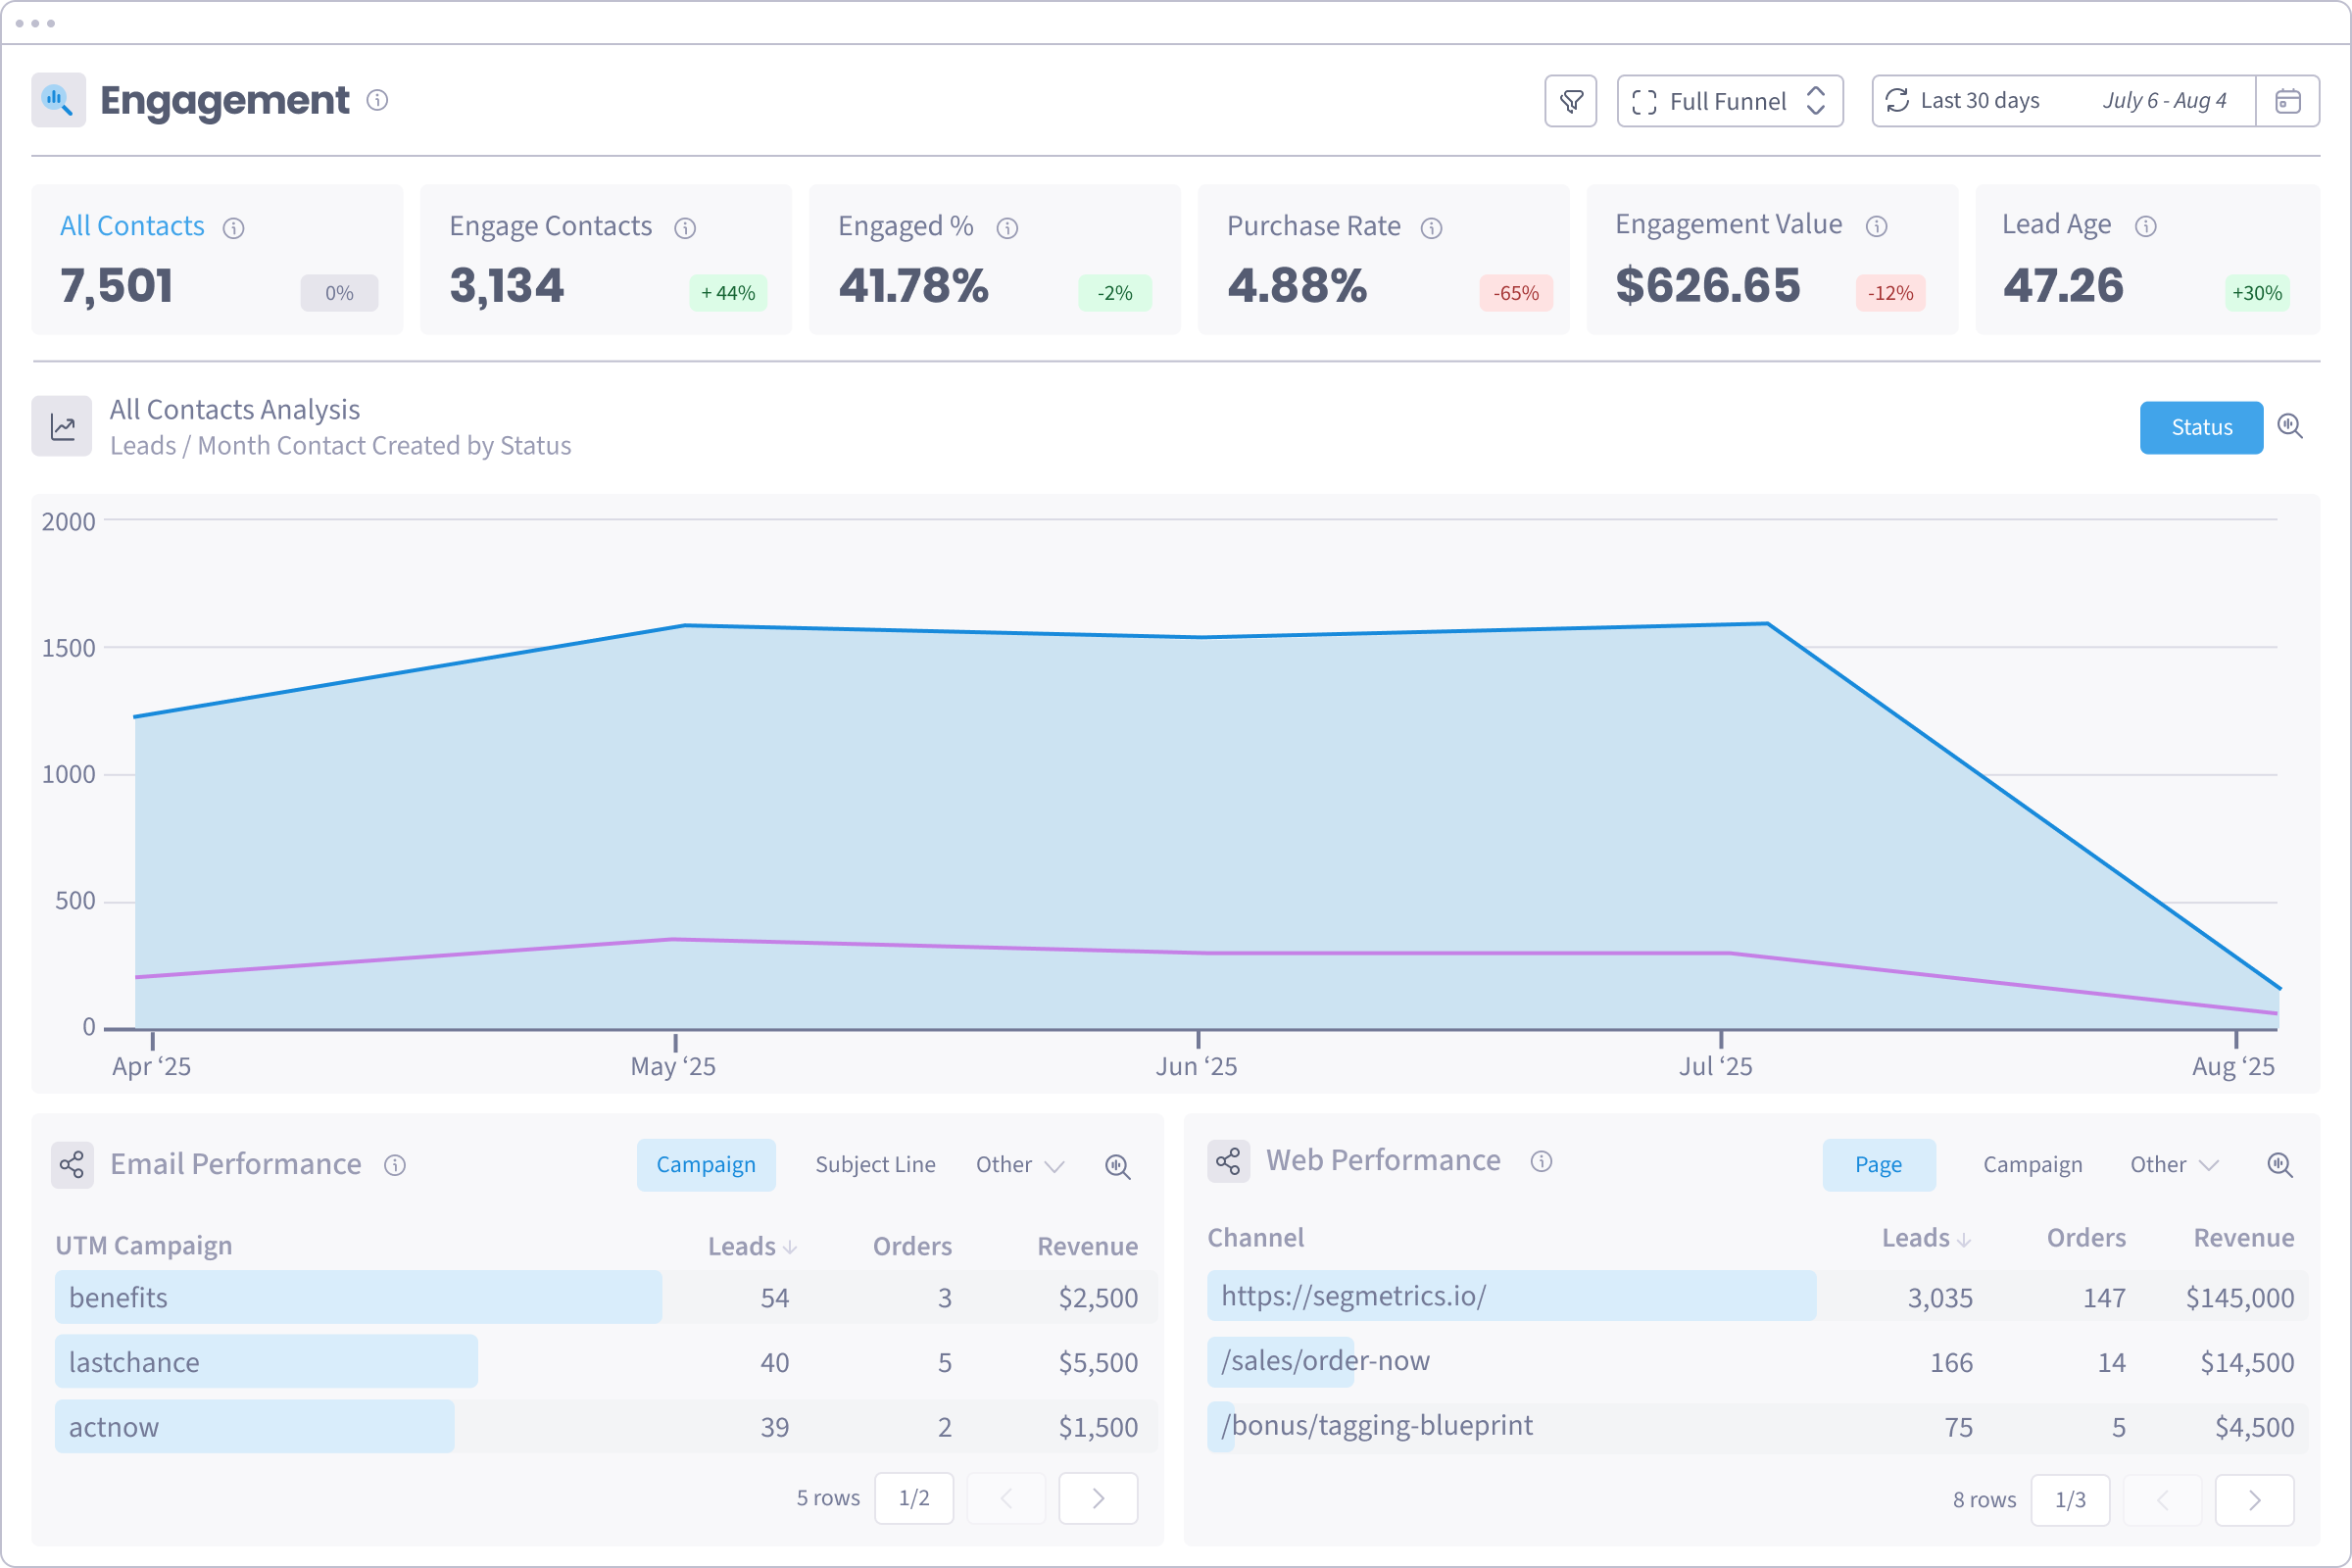Click the info icon next to Purchase Rate
This screenshot has height=1568, width=2352.
pos(1431,228)
